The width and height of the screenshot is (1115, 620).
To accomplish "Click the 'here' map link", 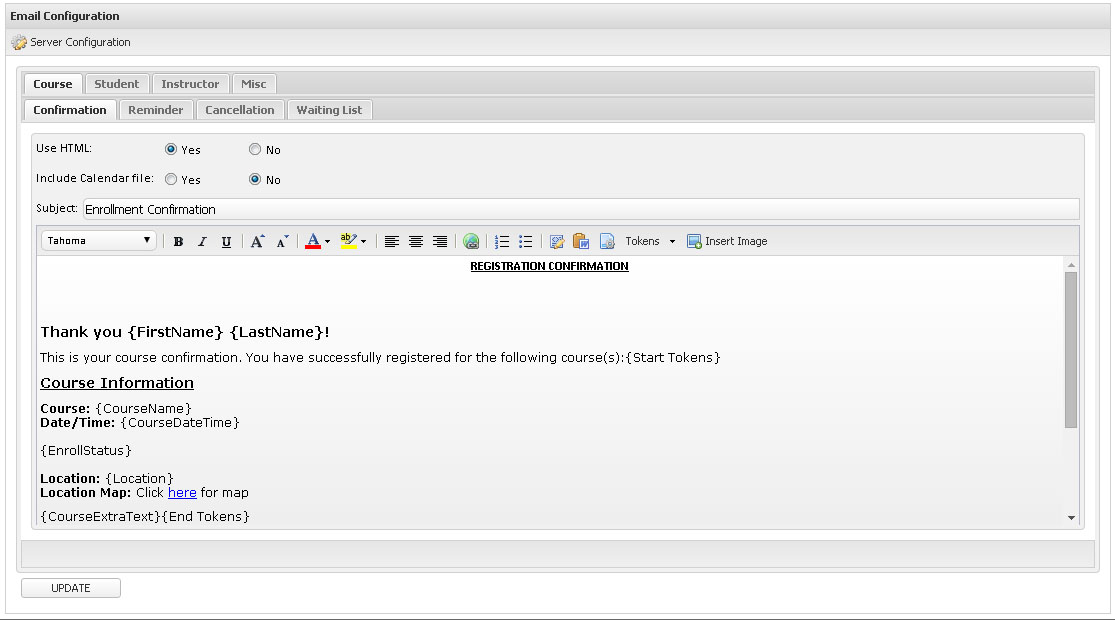I will [182, 493].
